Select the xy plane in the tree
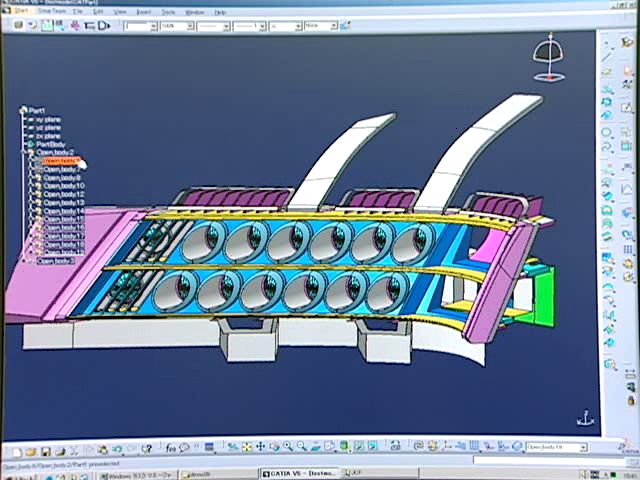 point(48,119)
